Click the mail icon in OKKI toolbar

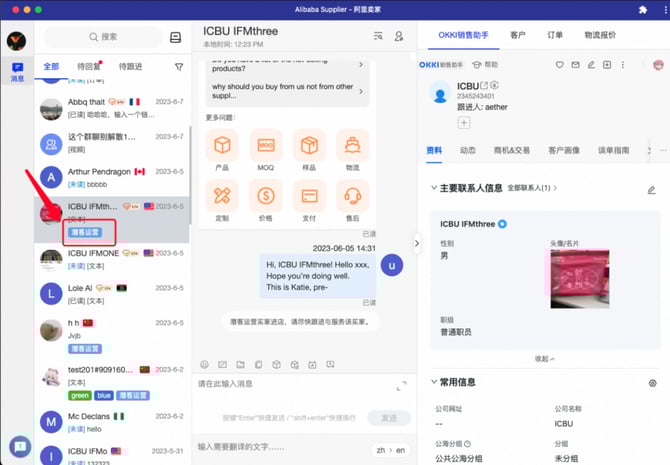tap(576, 65)
